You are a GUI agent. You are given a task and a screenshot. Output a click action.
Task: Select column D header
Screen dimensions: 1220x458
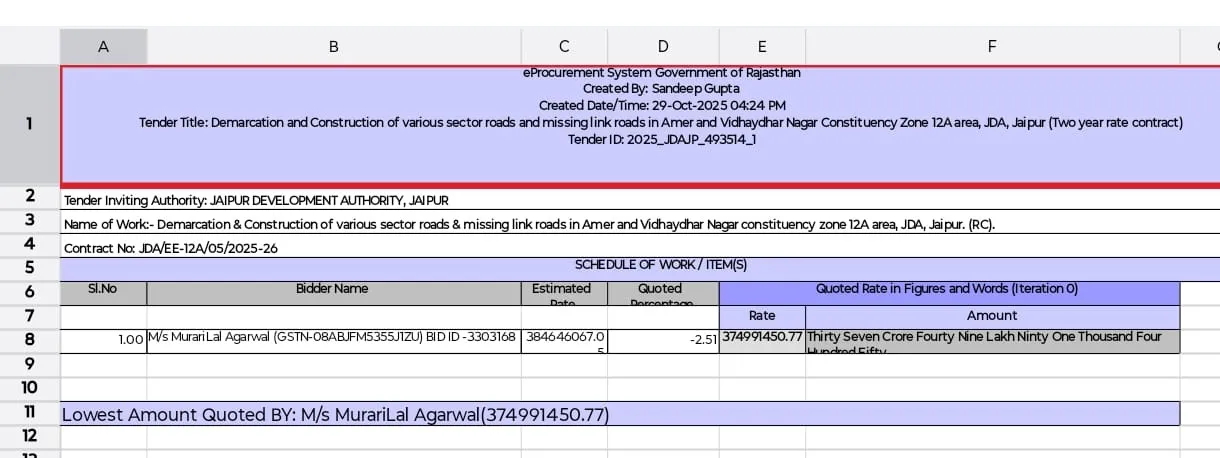[663, 46]
